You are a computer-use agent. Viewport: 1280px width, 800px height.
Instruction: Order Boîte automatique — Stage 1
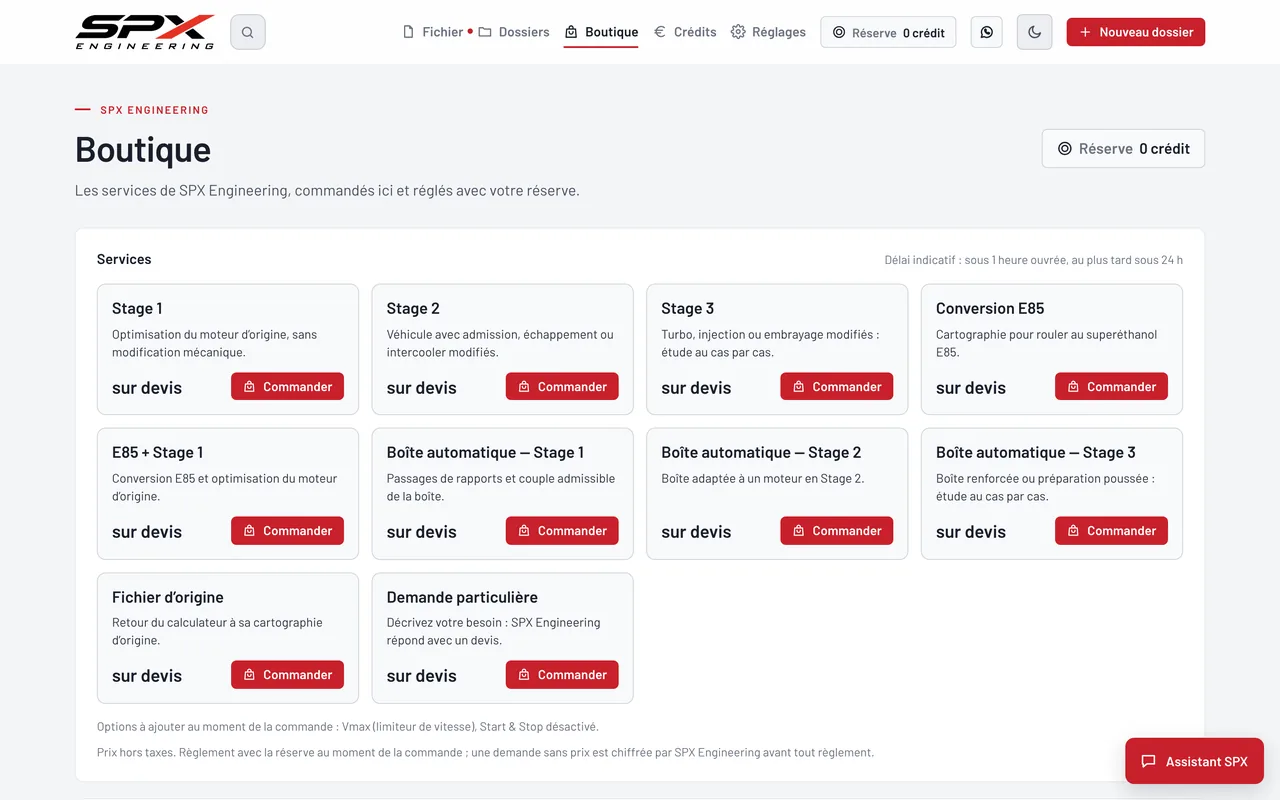(x=562, y=531)
